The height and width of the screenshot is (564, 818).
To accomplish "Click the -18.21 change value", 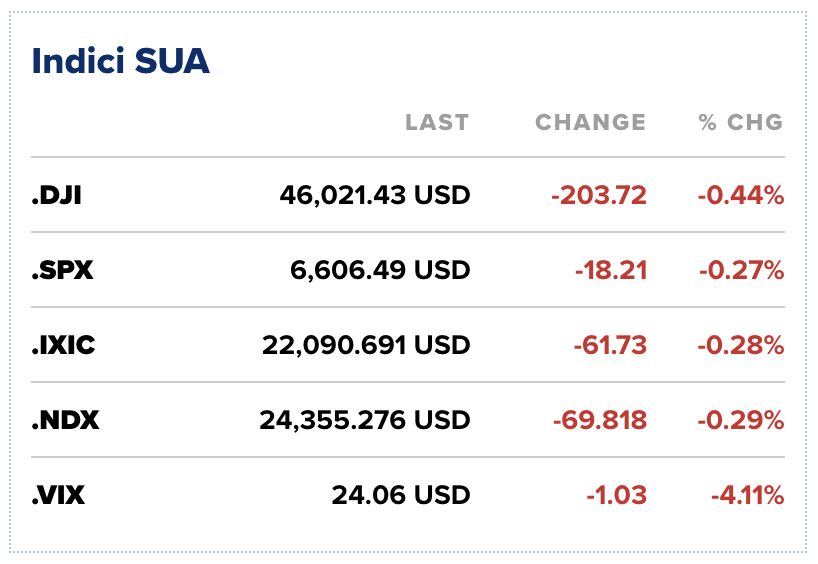I will click(x=610, y=270).
